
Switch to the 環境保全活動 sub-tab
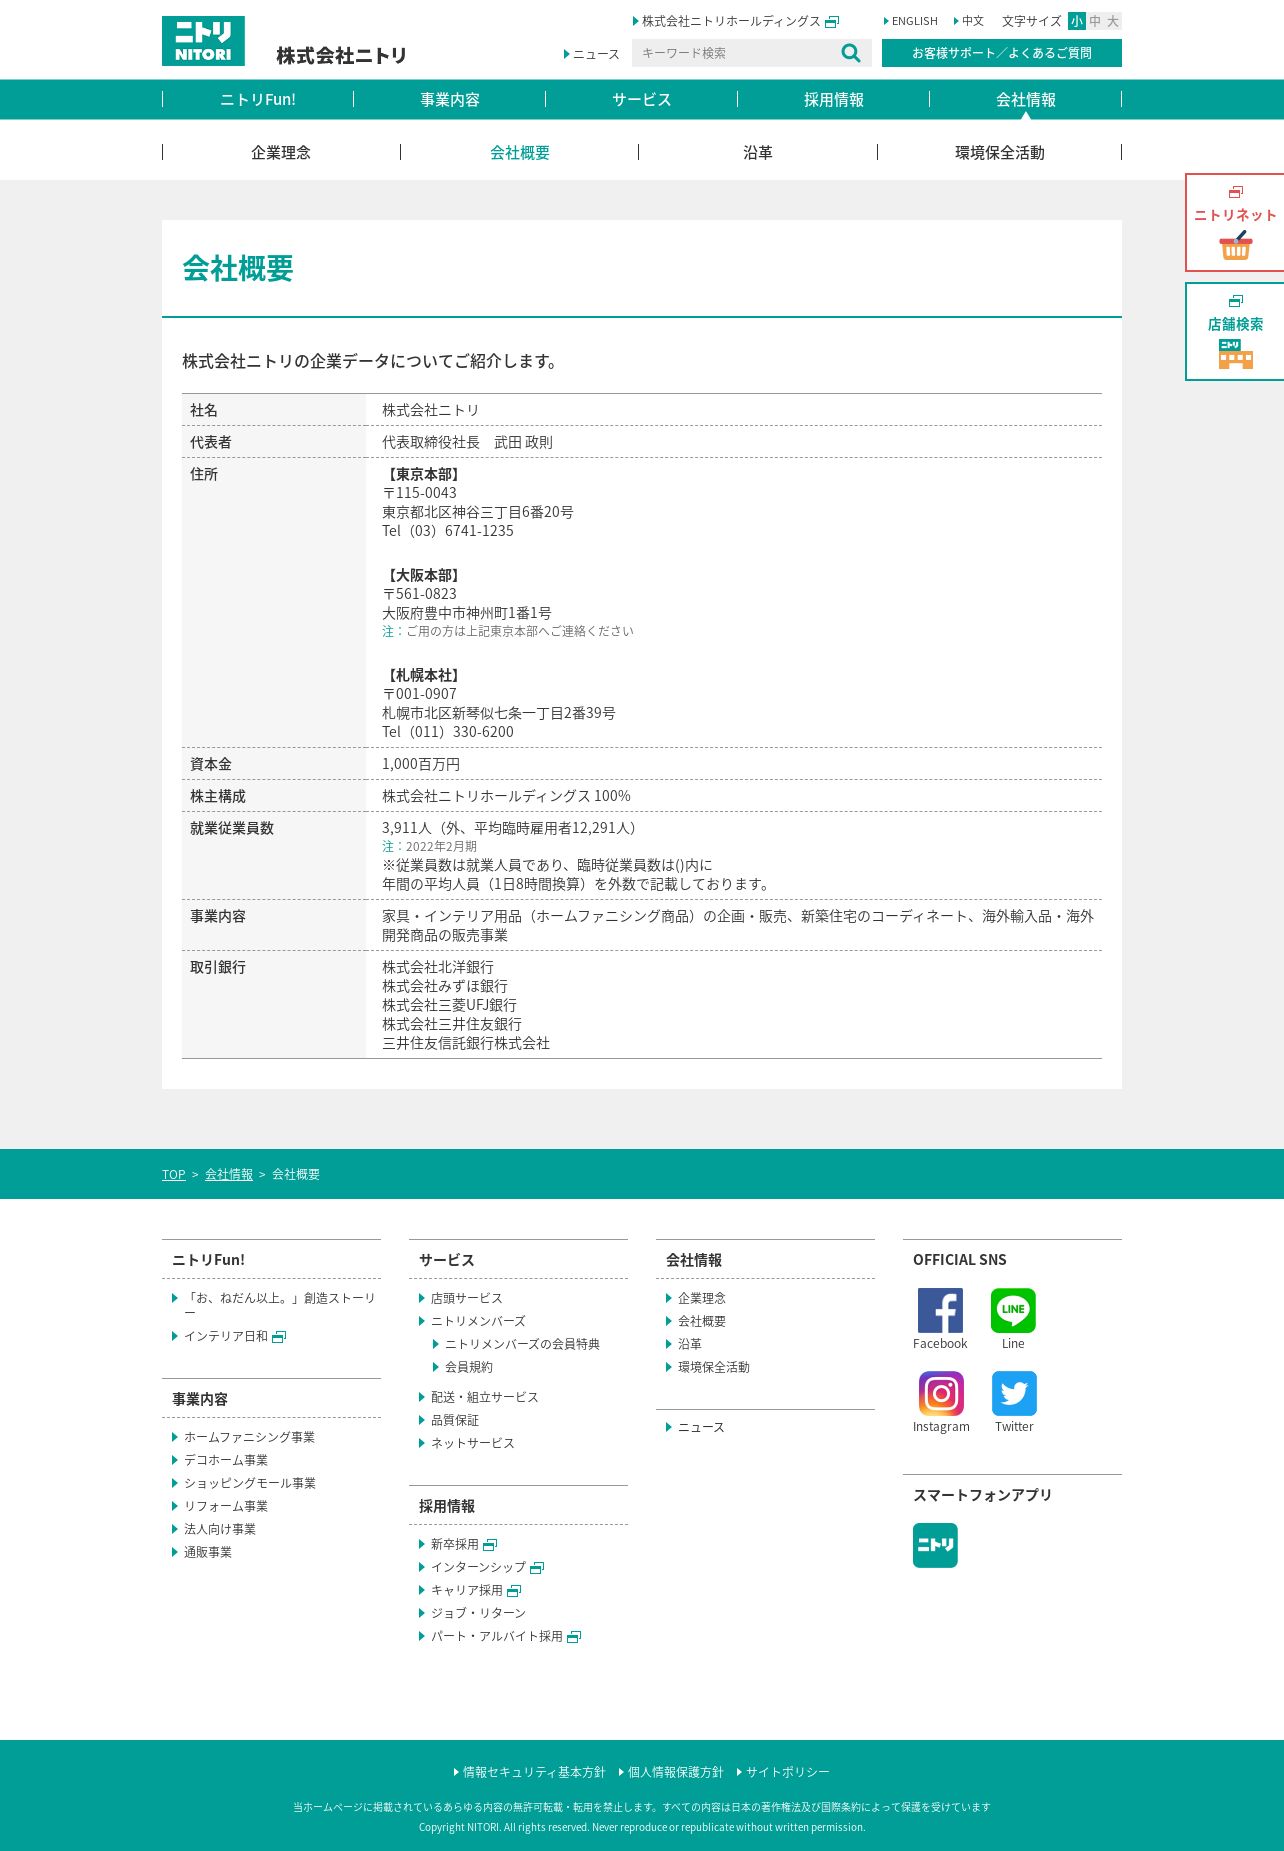pyautogui.click(x=1000, y=152)
